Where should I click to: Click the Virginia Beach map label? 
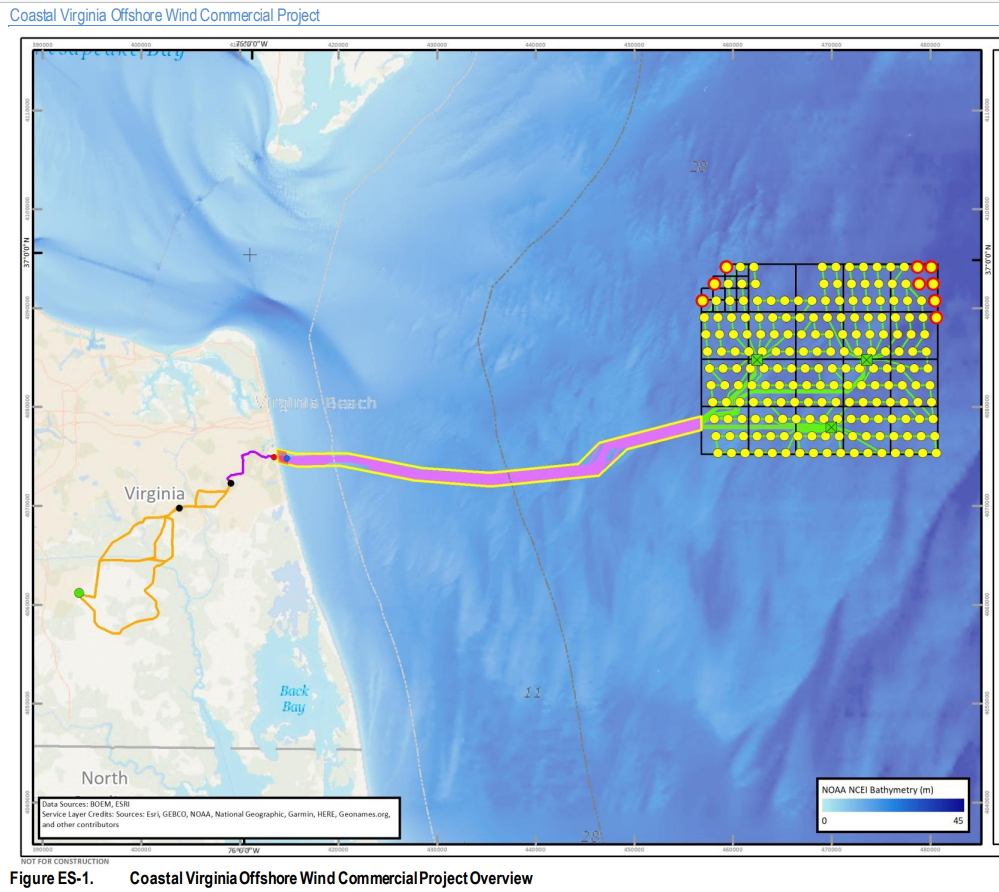coord(315,403)
